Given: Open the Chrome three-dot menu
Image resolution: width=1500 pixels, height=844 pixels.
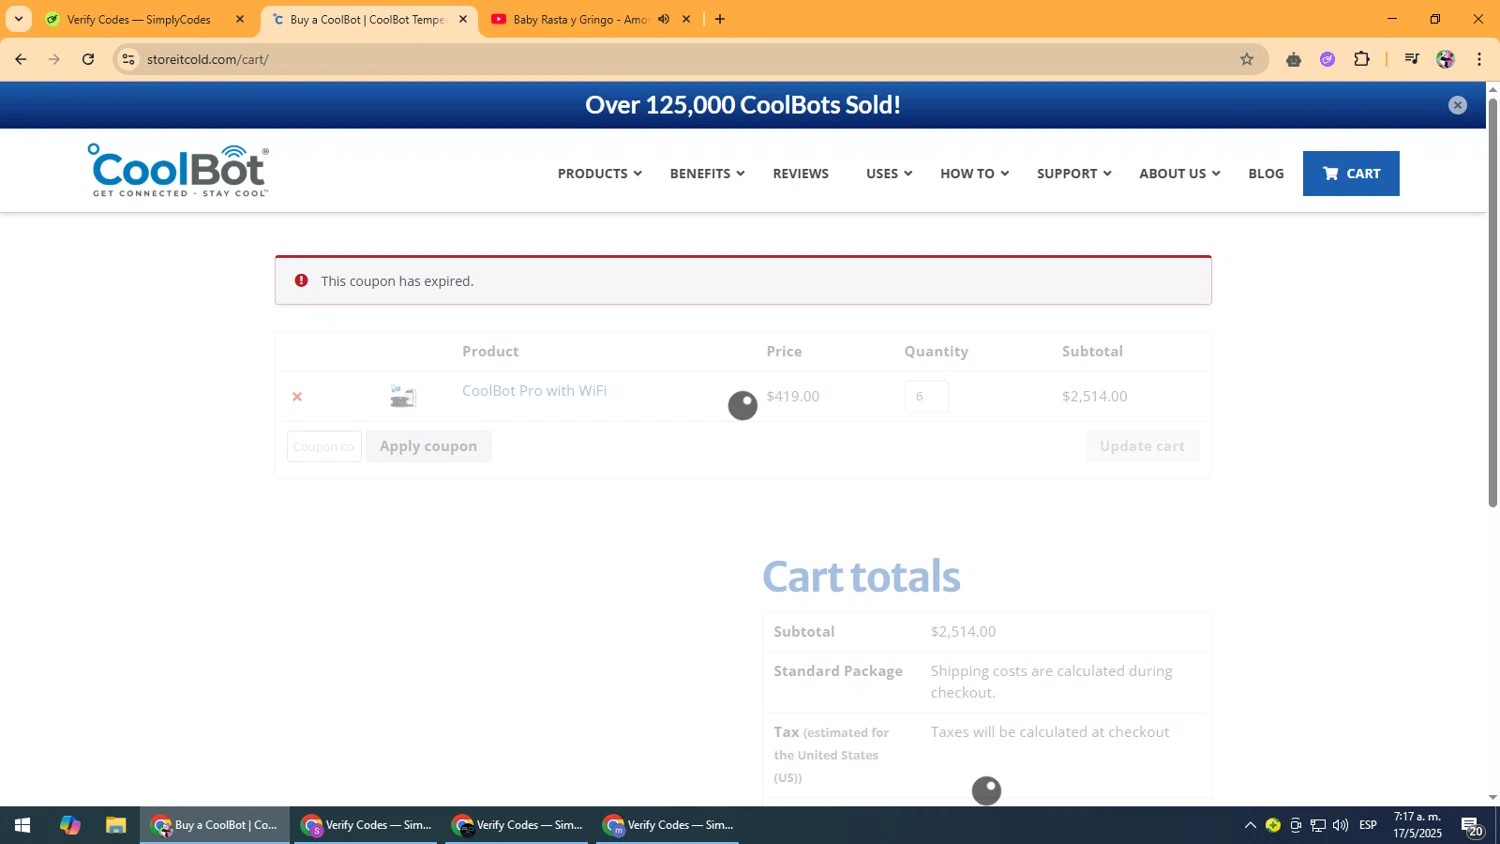Looking at the screenshot, I should pyautogui.click(x=1479, y=59).
